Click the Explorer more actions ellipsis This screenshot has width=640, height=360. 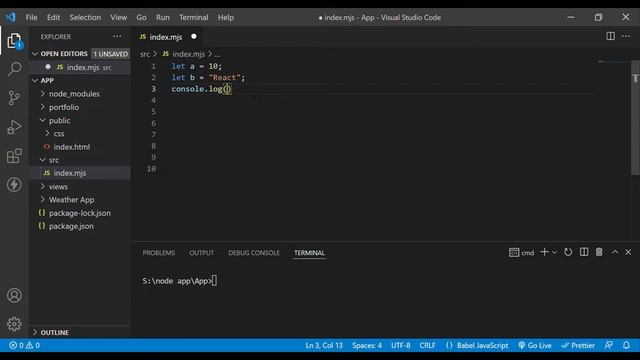point(117,36)
